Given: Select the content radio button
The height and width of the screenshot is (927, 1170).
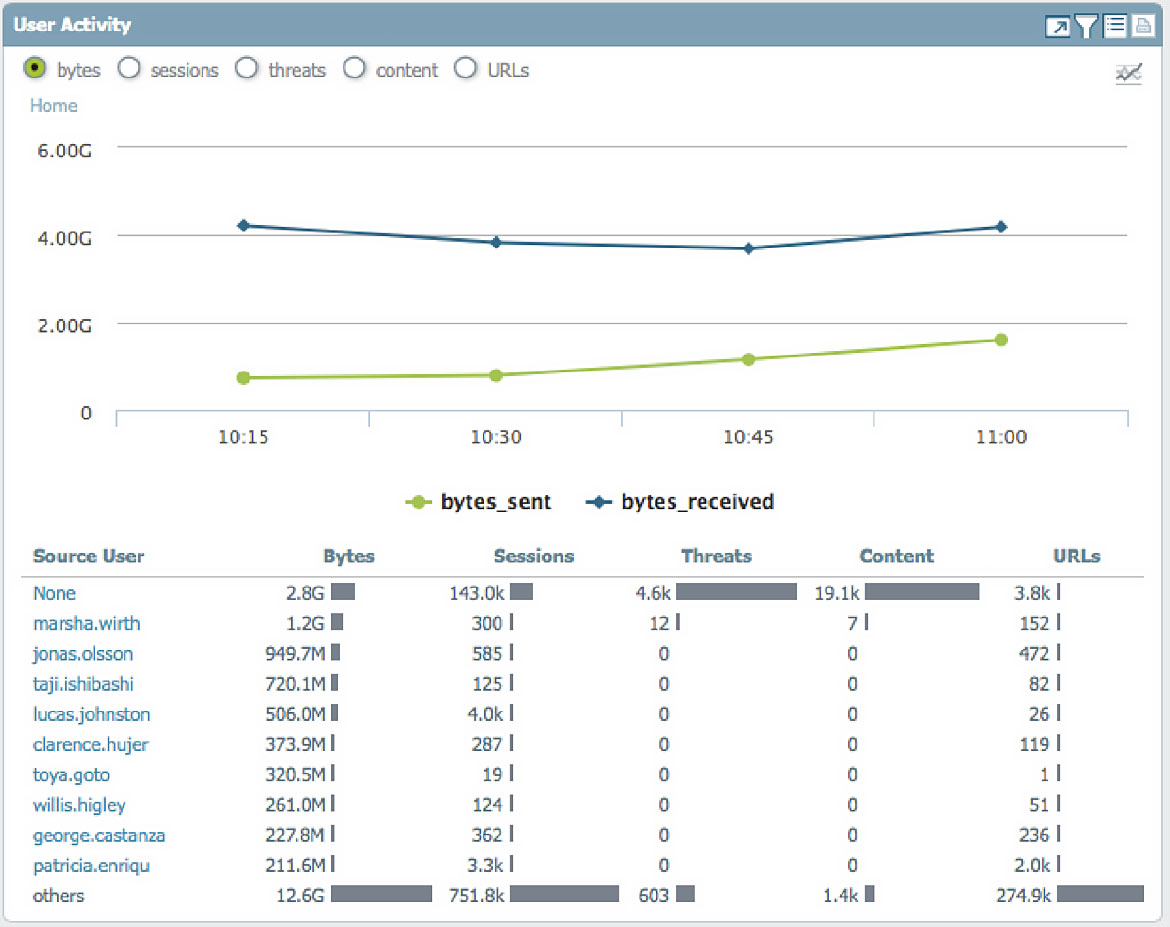Looking at the screenshot, I should click(x=354, y=69).
